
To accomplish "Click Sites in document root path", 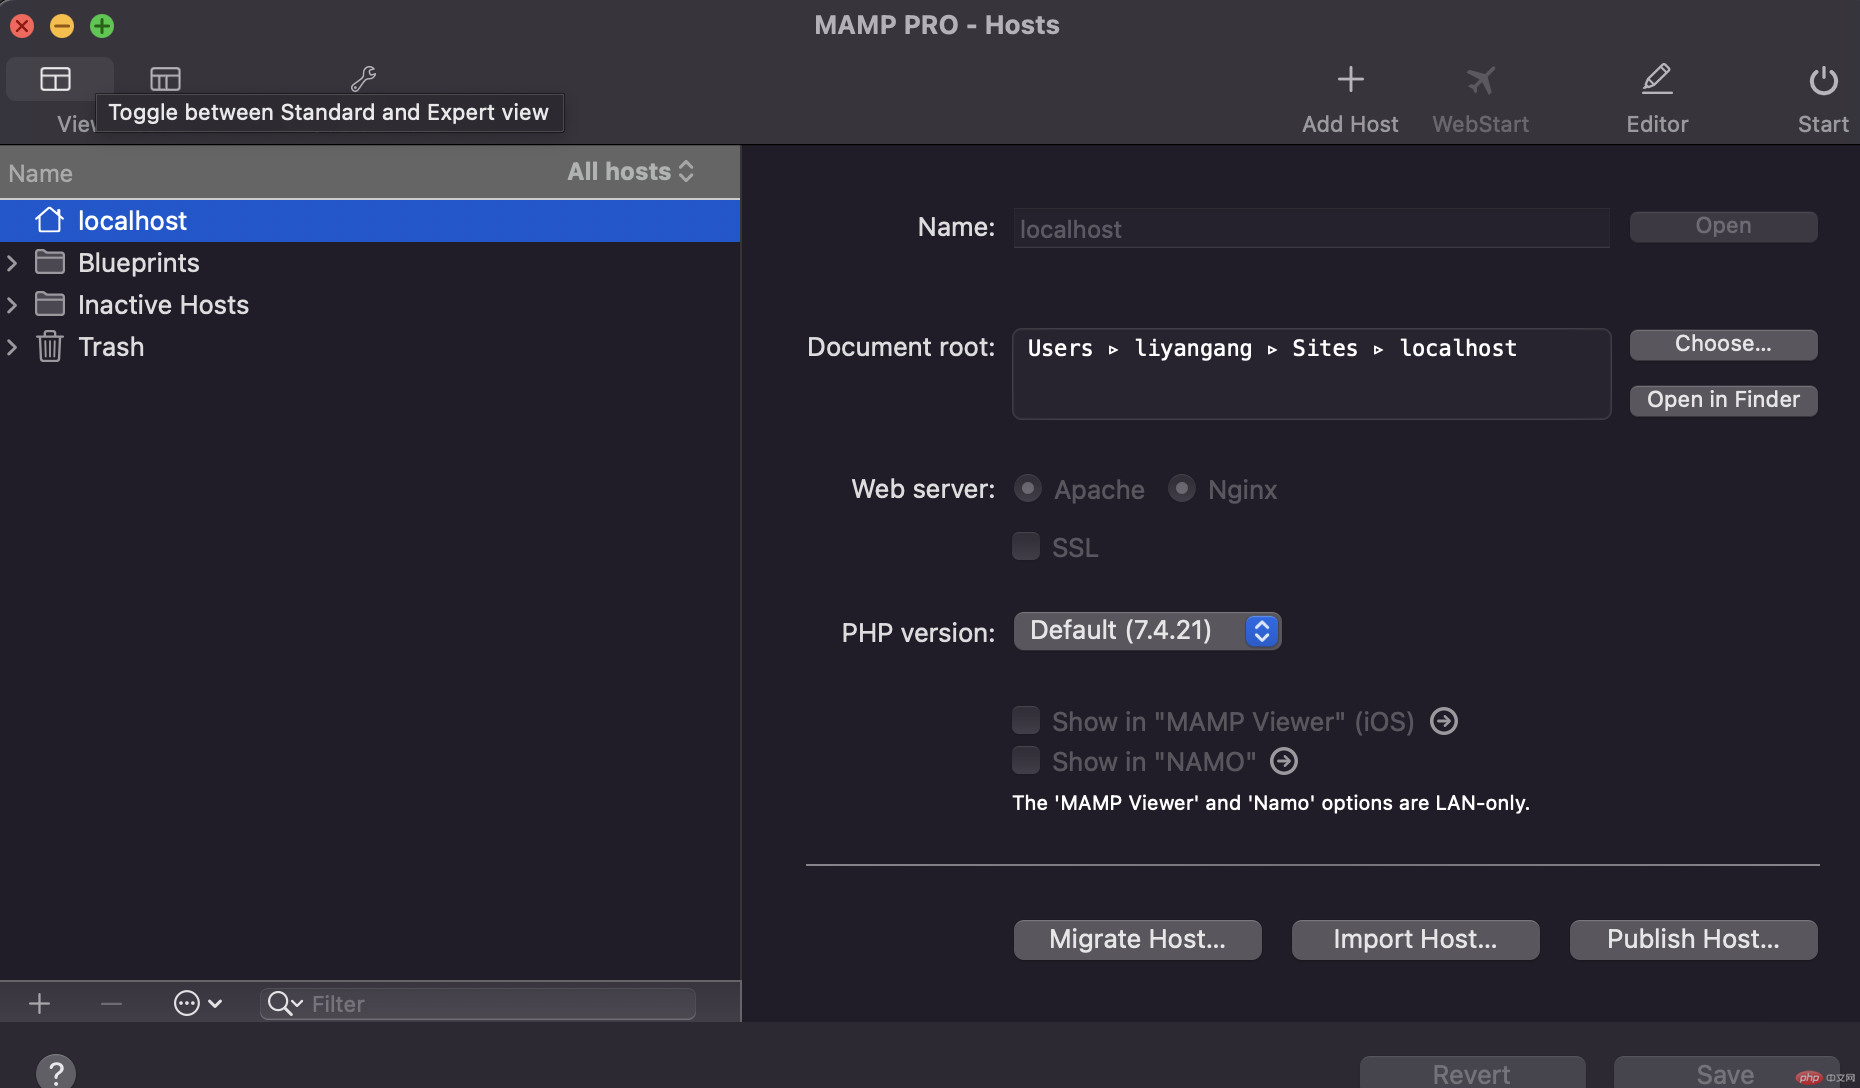I will 1325,348.
